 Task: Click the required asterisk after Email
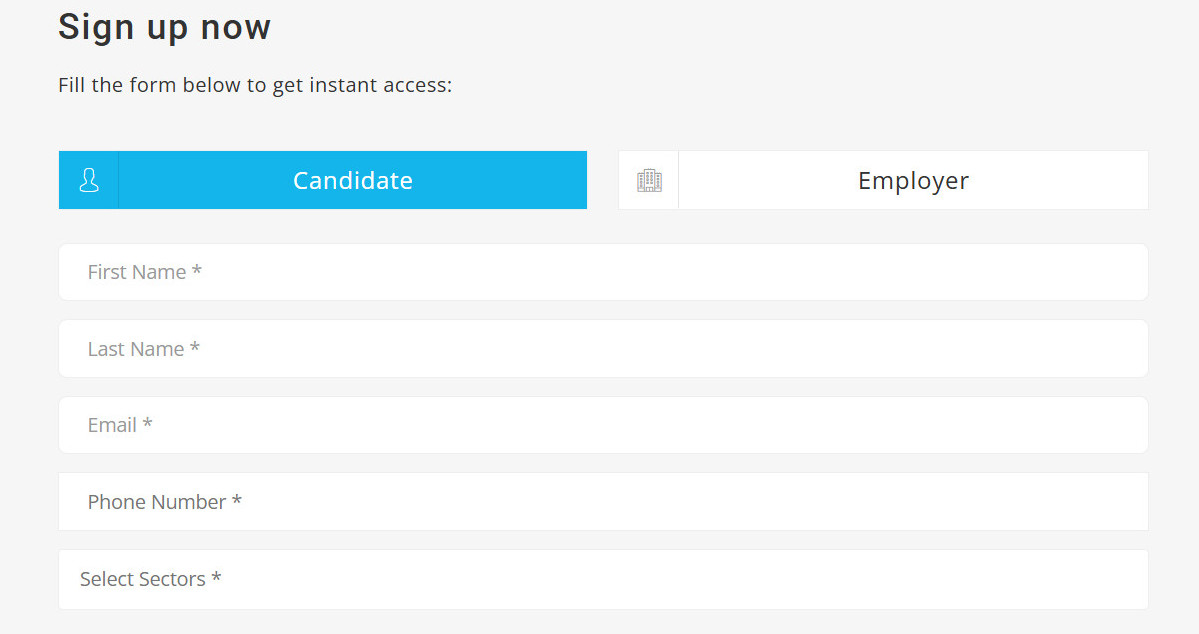coord(148,422)
